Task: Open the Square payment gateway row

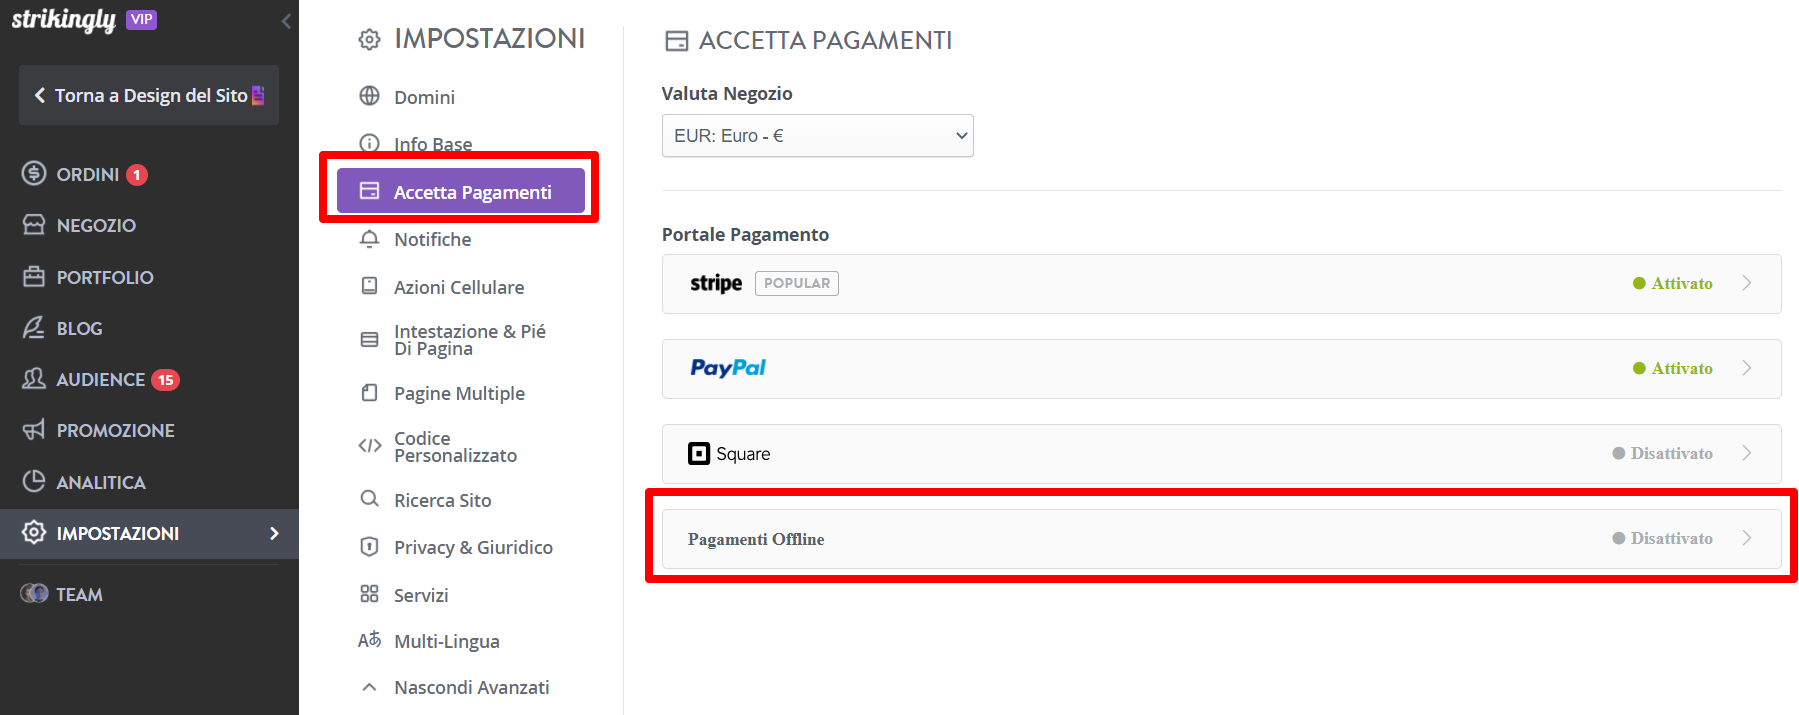Action: [1221, 454]
